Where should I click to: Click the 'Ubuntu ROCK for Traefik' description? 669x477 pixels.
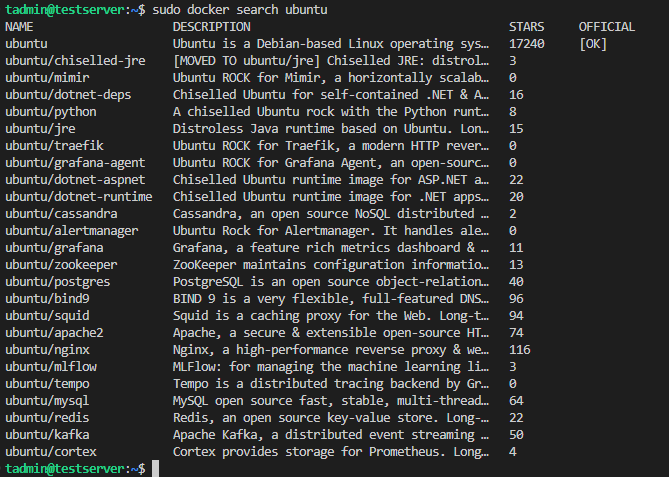coord(331,146)
